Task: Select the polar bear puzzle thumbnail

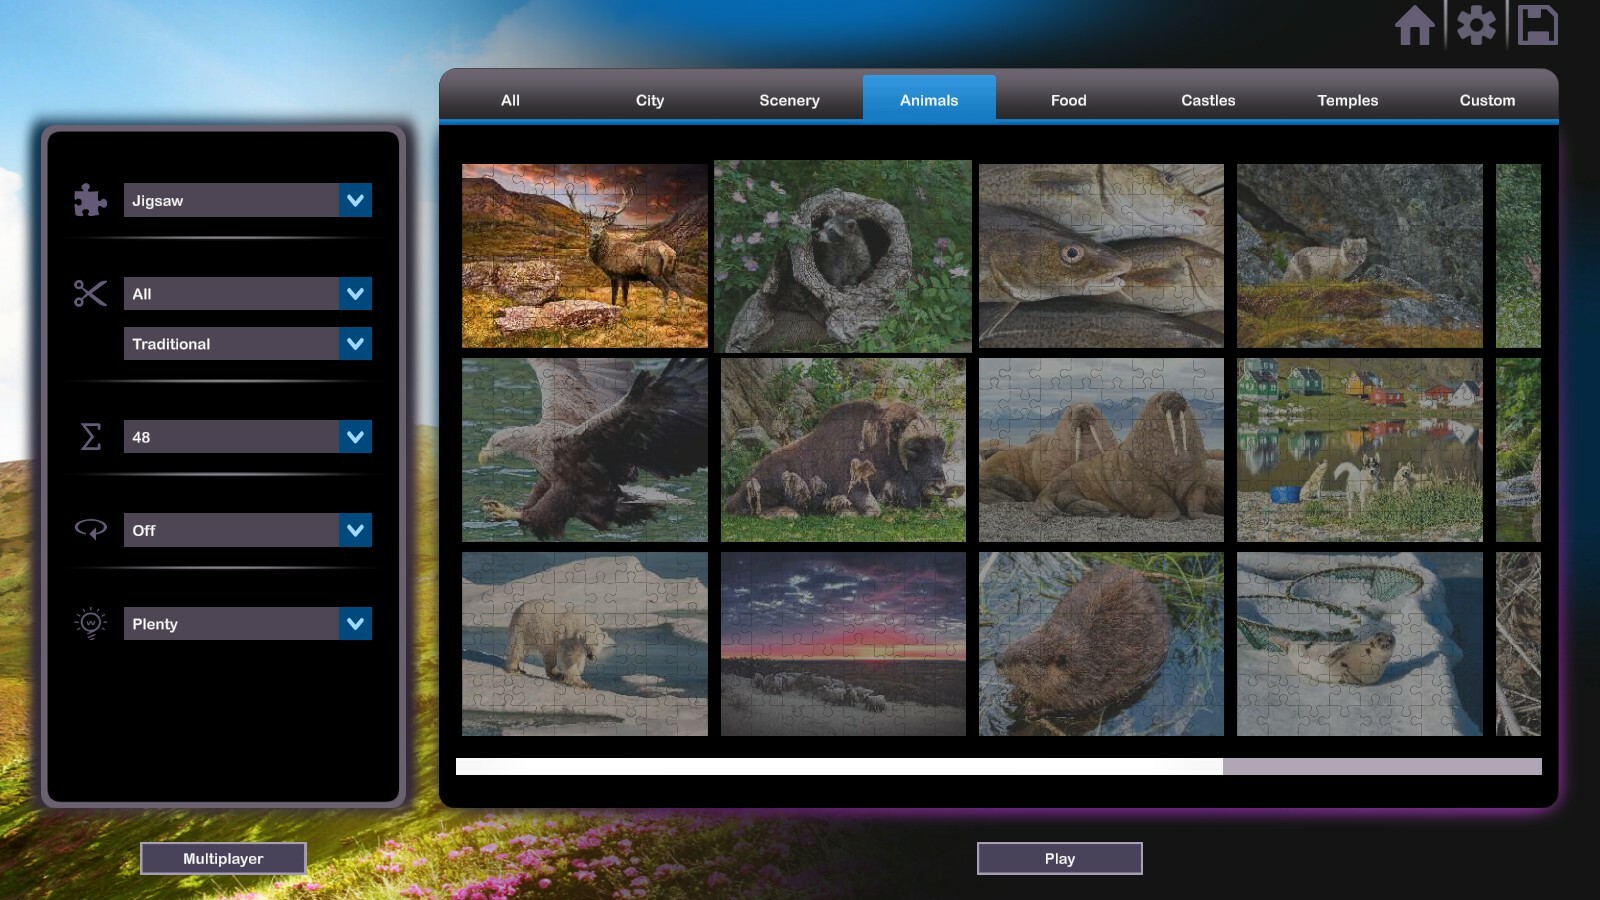Action: coord(583,645)
